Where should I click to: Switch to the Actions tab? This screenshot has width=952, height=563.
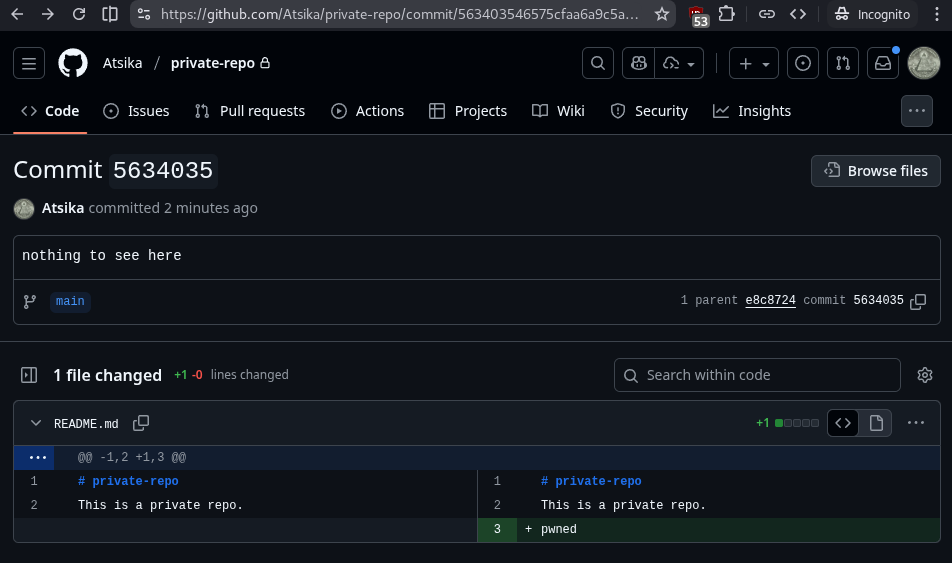coord(367,111)
